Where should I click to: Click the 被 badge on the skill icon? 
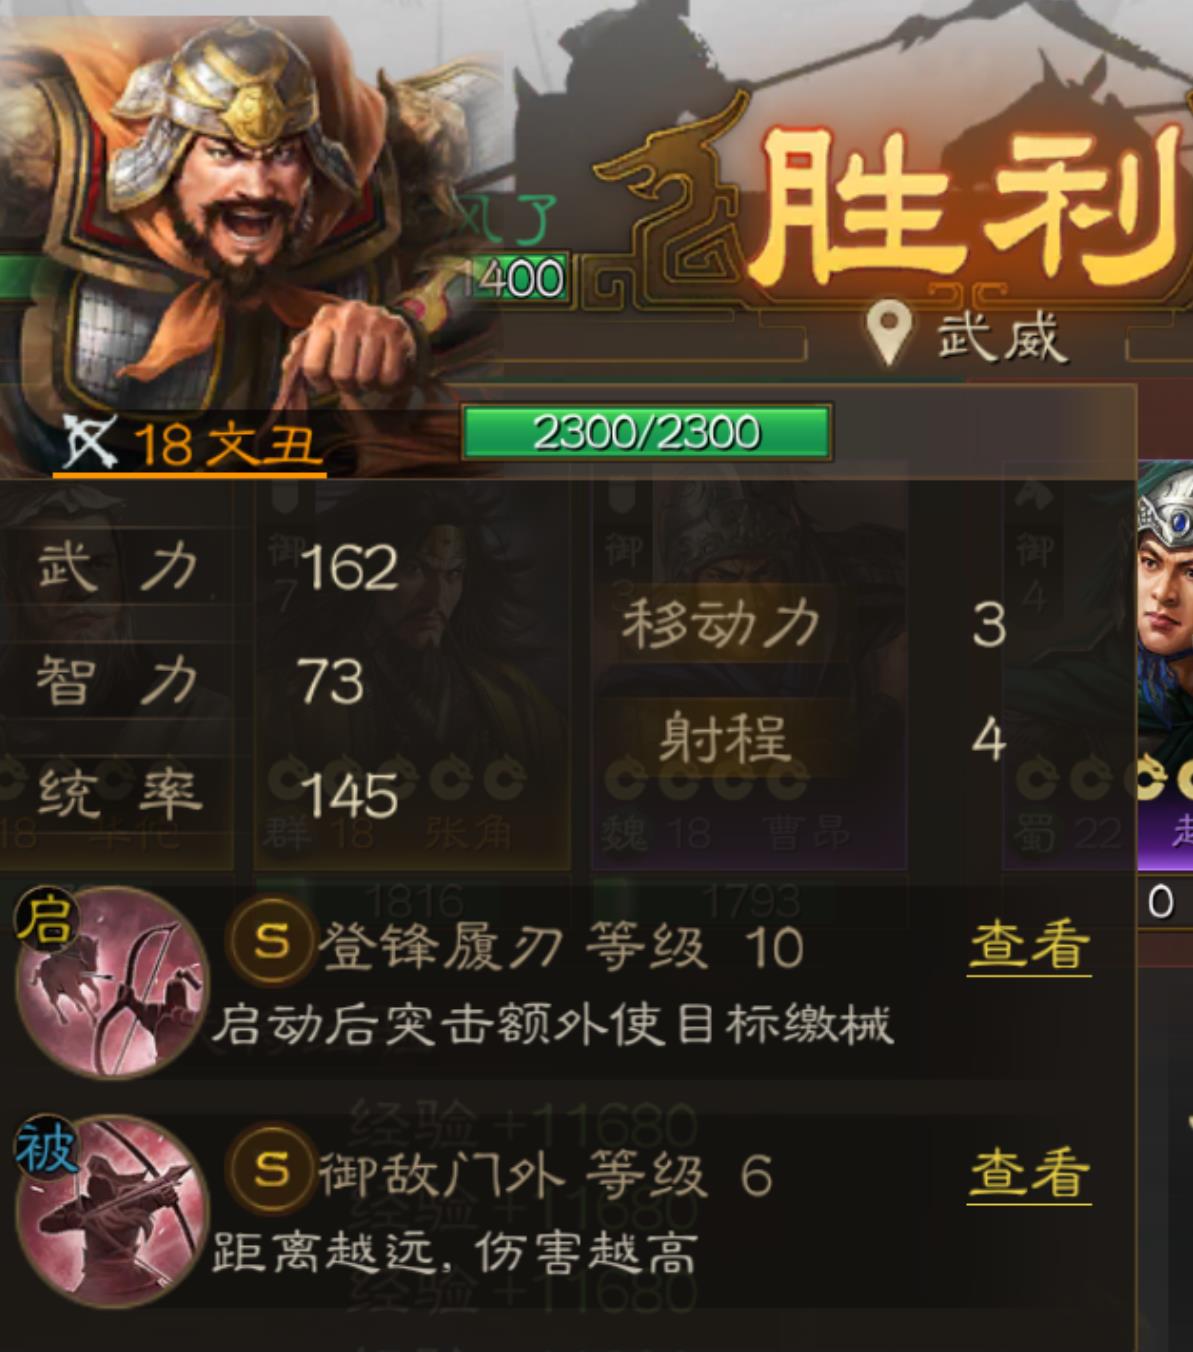[x=45, y=1148]
